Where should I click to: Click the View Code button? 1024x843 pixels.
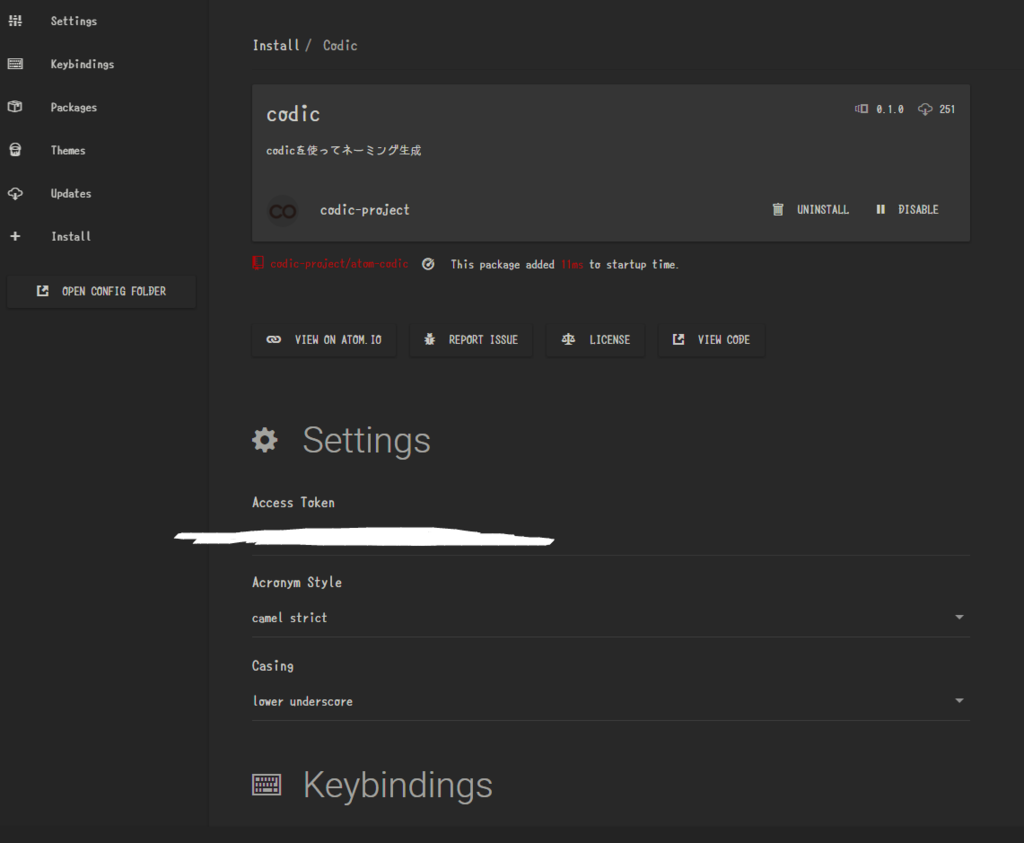coord(711,340)
